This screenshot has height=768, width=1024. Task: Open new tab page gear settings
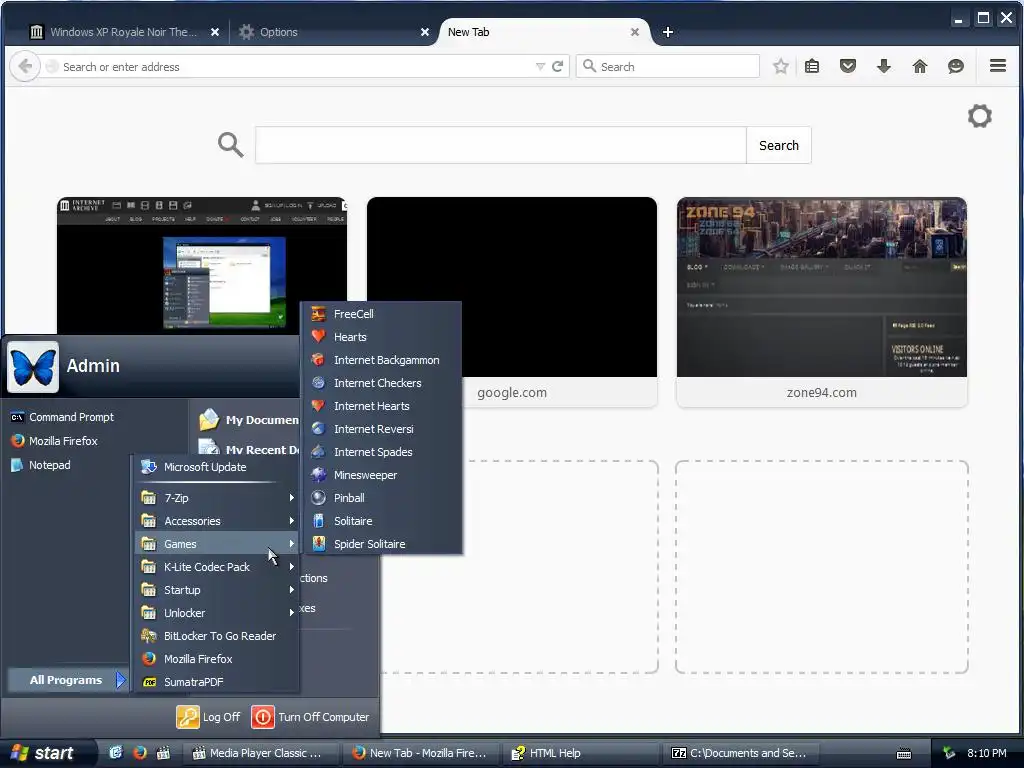coord(979,116)
